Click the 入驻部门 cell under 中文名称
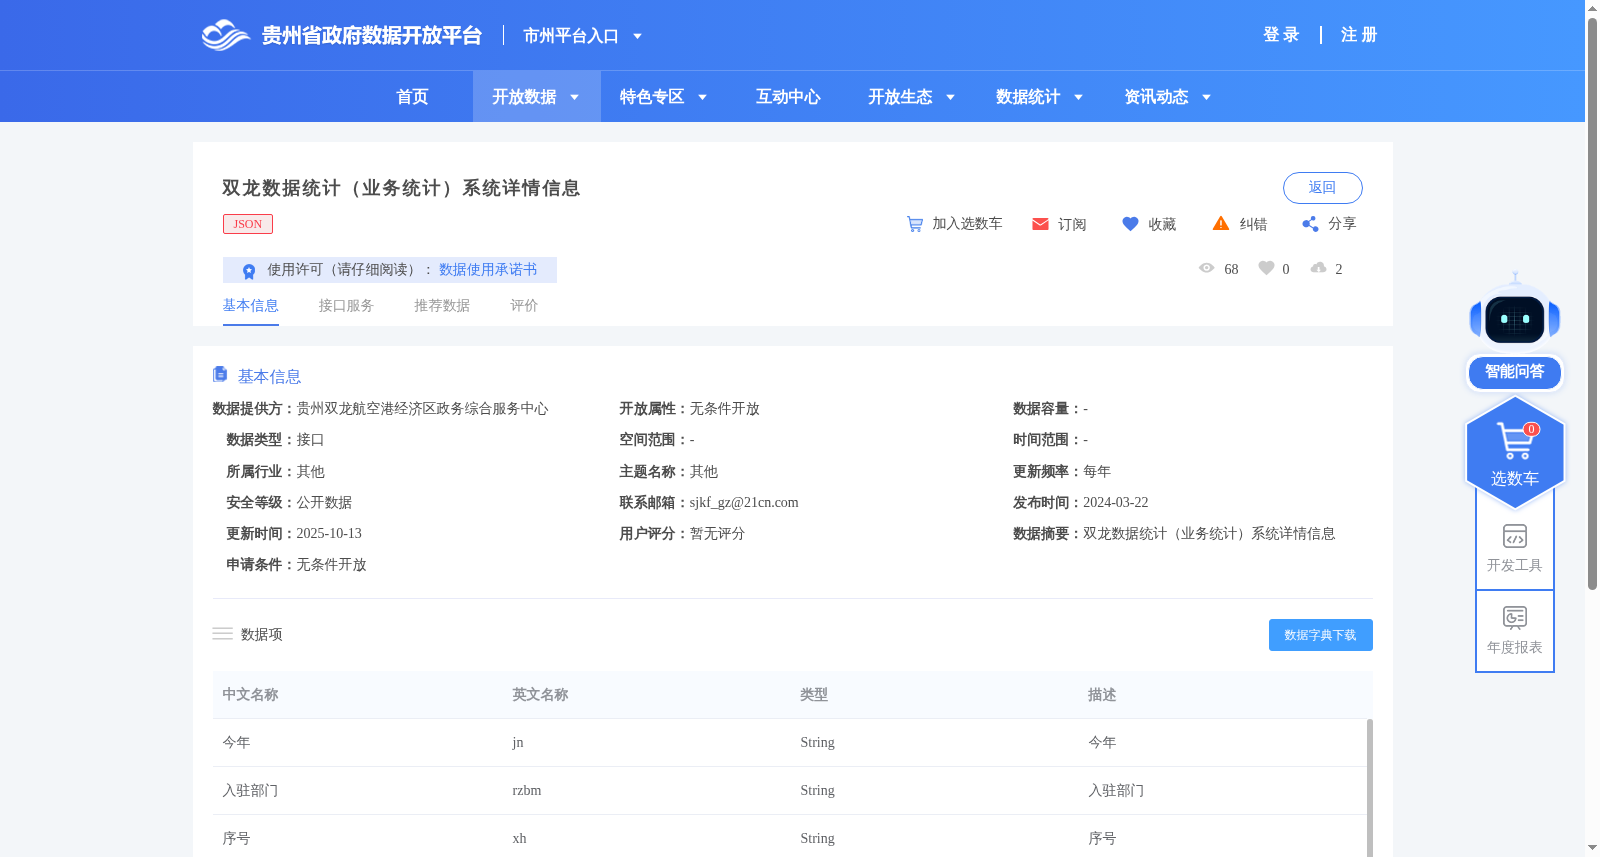The image size is (1600, 857). pyautogui.click(x=250, y=791)
